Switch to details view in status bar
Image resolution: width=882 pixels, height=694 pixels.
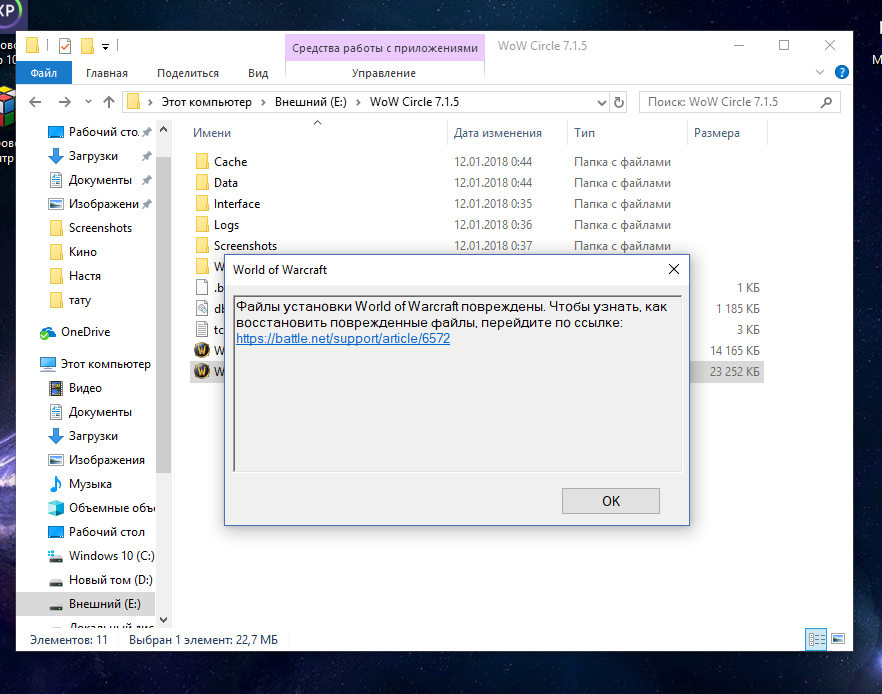(x=816, y=638)
